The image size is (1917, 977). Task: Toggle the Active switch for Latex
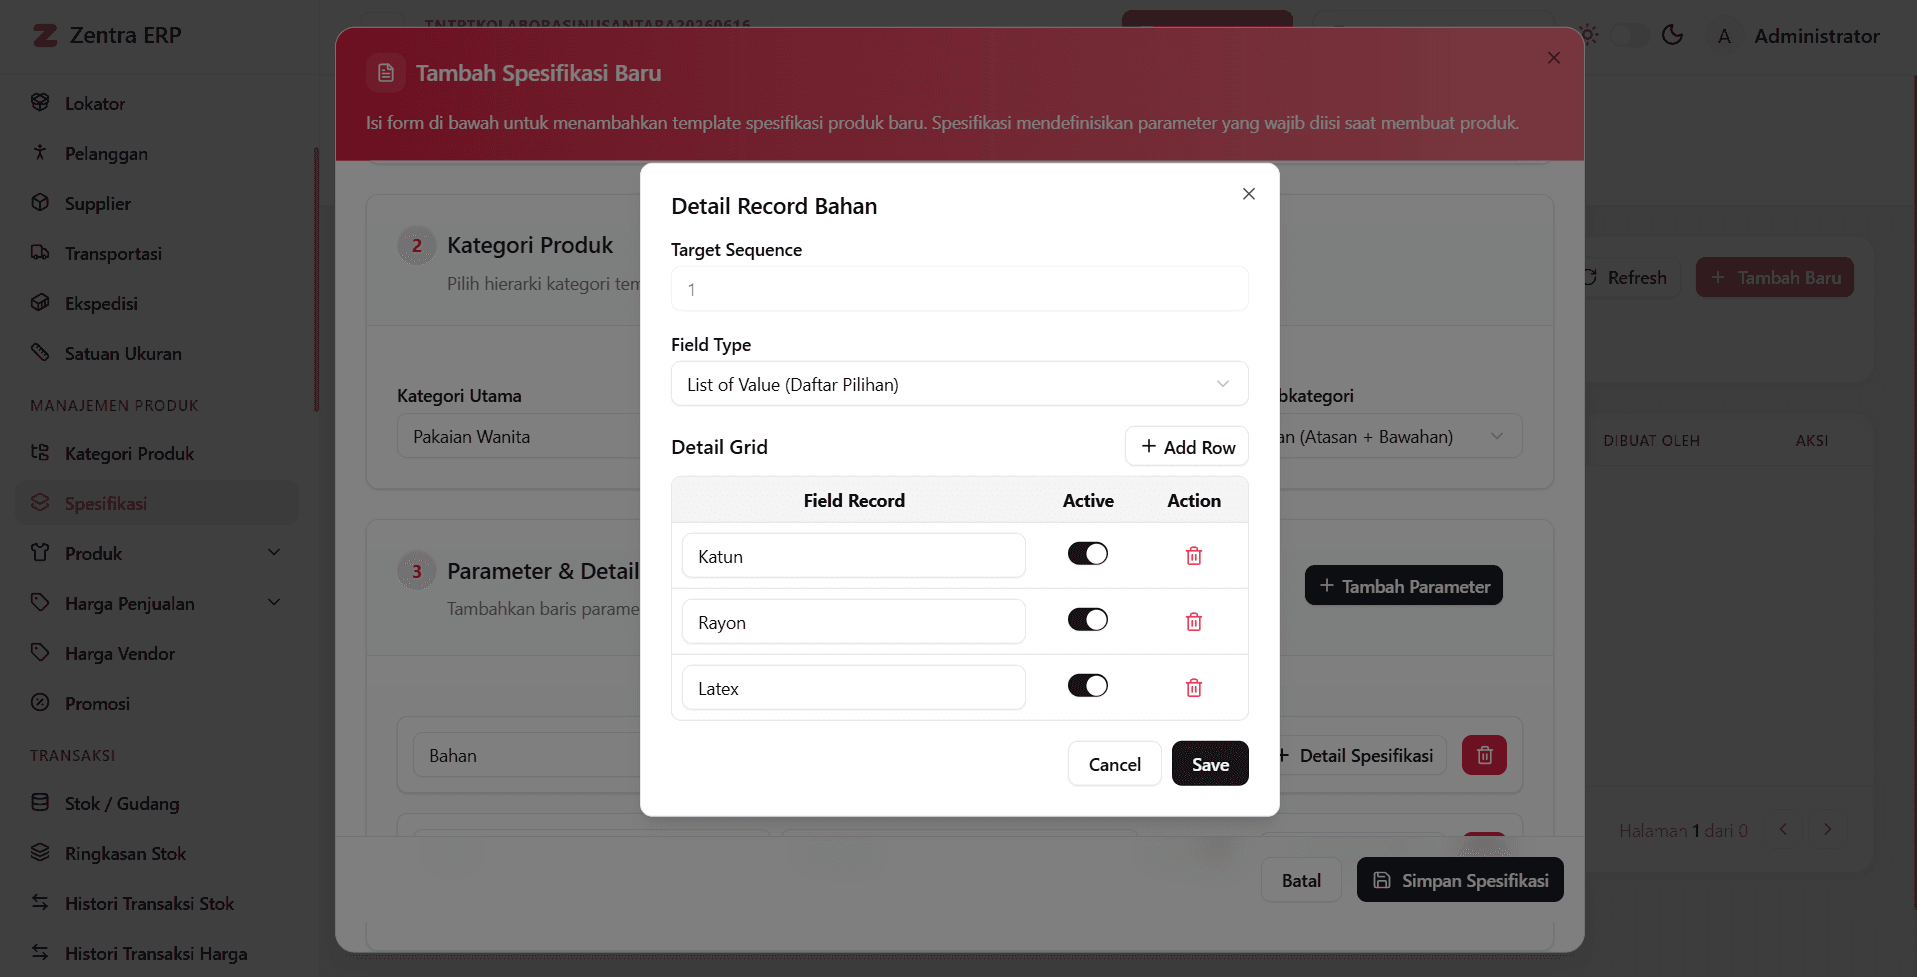coord(1088,686)
